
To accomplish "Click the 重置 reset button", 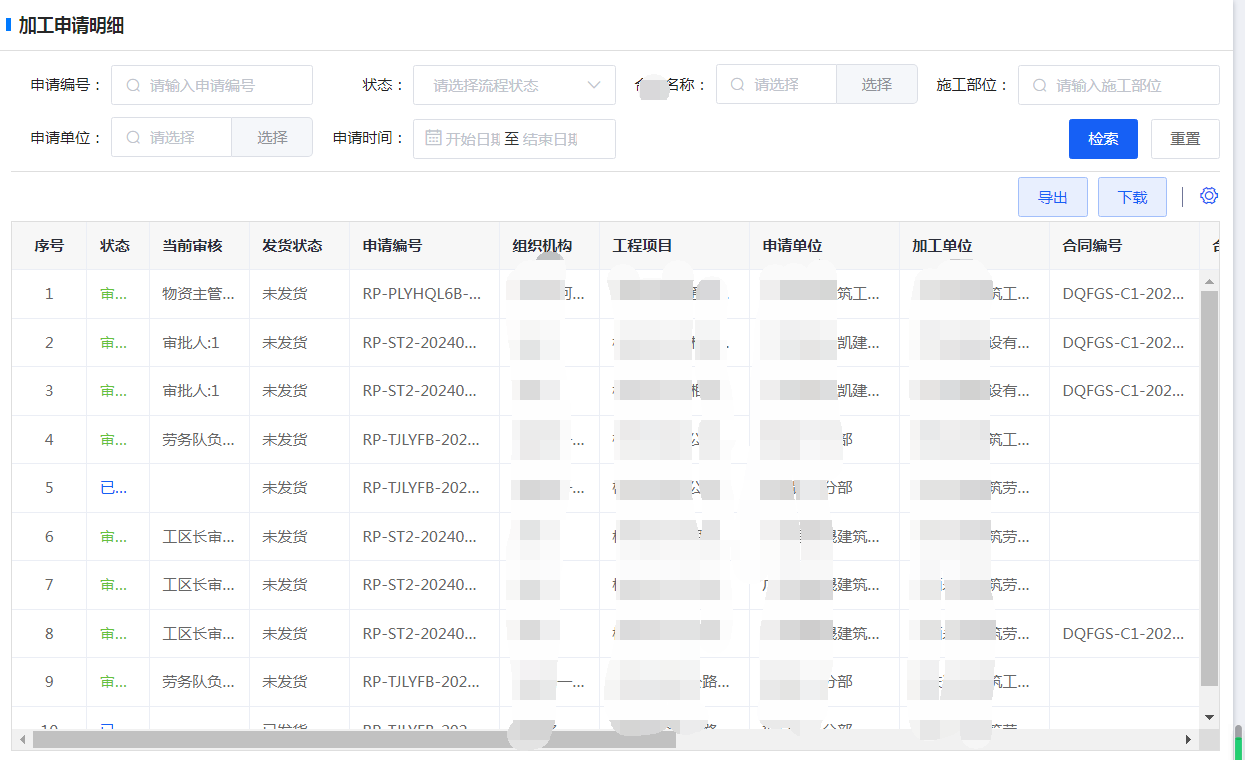I will click(x=1185, y=139).
